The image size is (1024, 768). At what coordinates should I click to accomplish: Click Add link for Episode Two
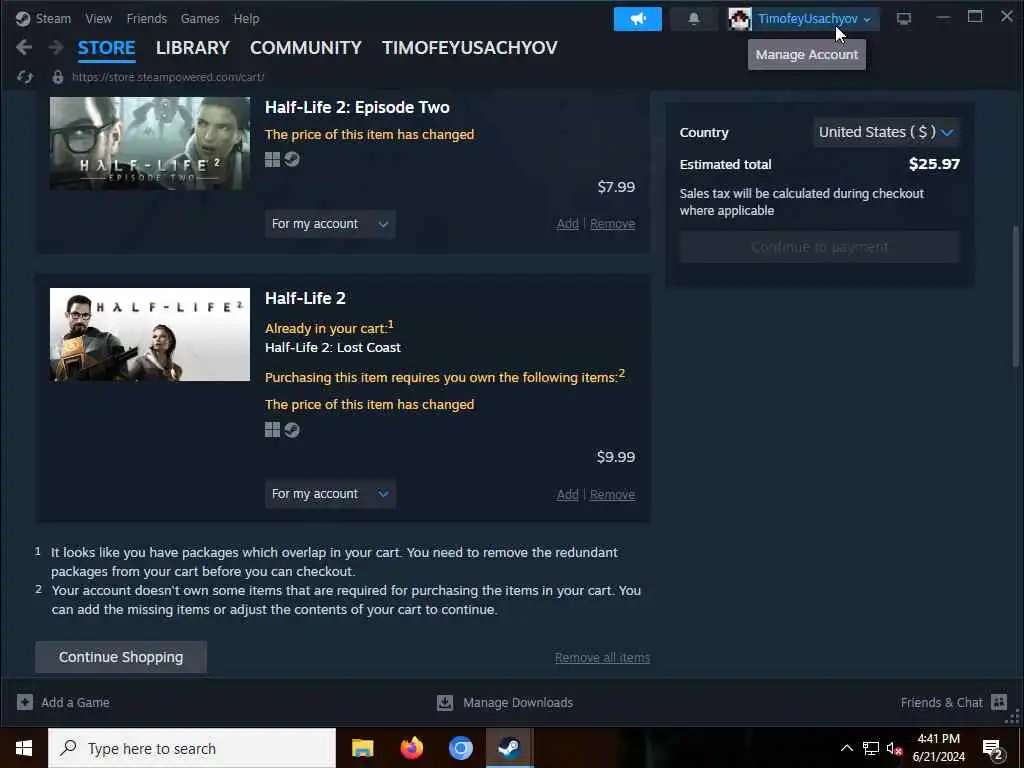click(568, 224)
